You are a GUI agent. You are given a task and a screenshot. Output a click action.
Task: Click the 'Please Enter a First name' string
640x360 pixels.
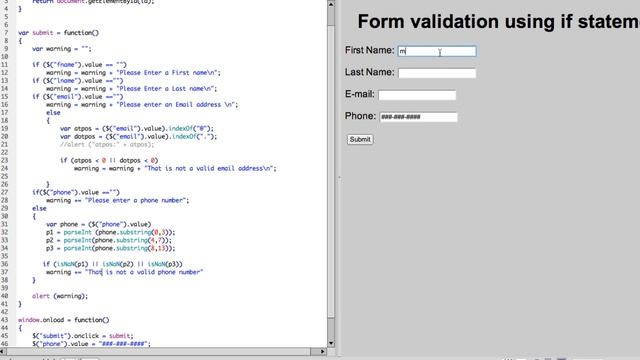click(168, 73)
